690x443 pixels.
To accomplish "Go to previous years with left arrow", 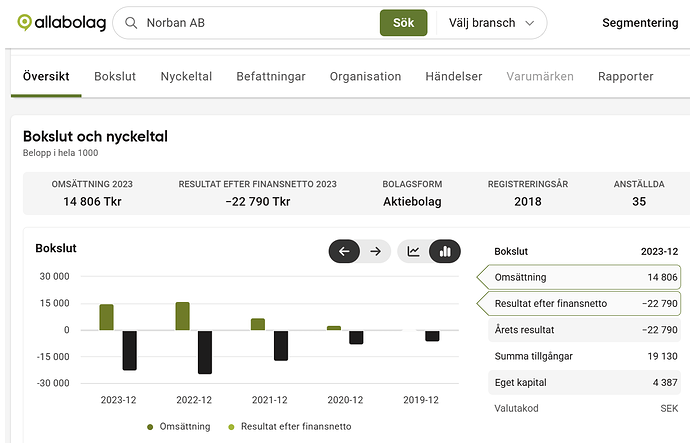I will click(344, 251).
